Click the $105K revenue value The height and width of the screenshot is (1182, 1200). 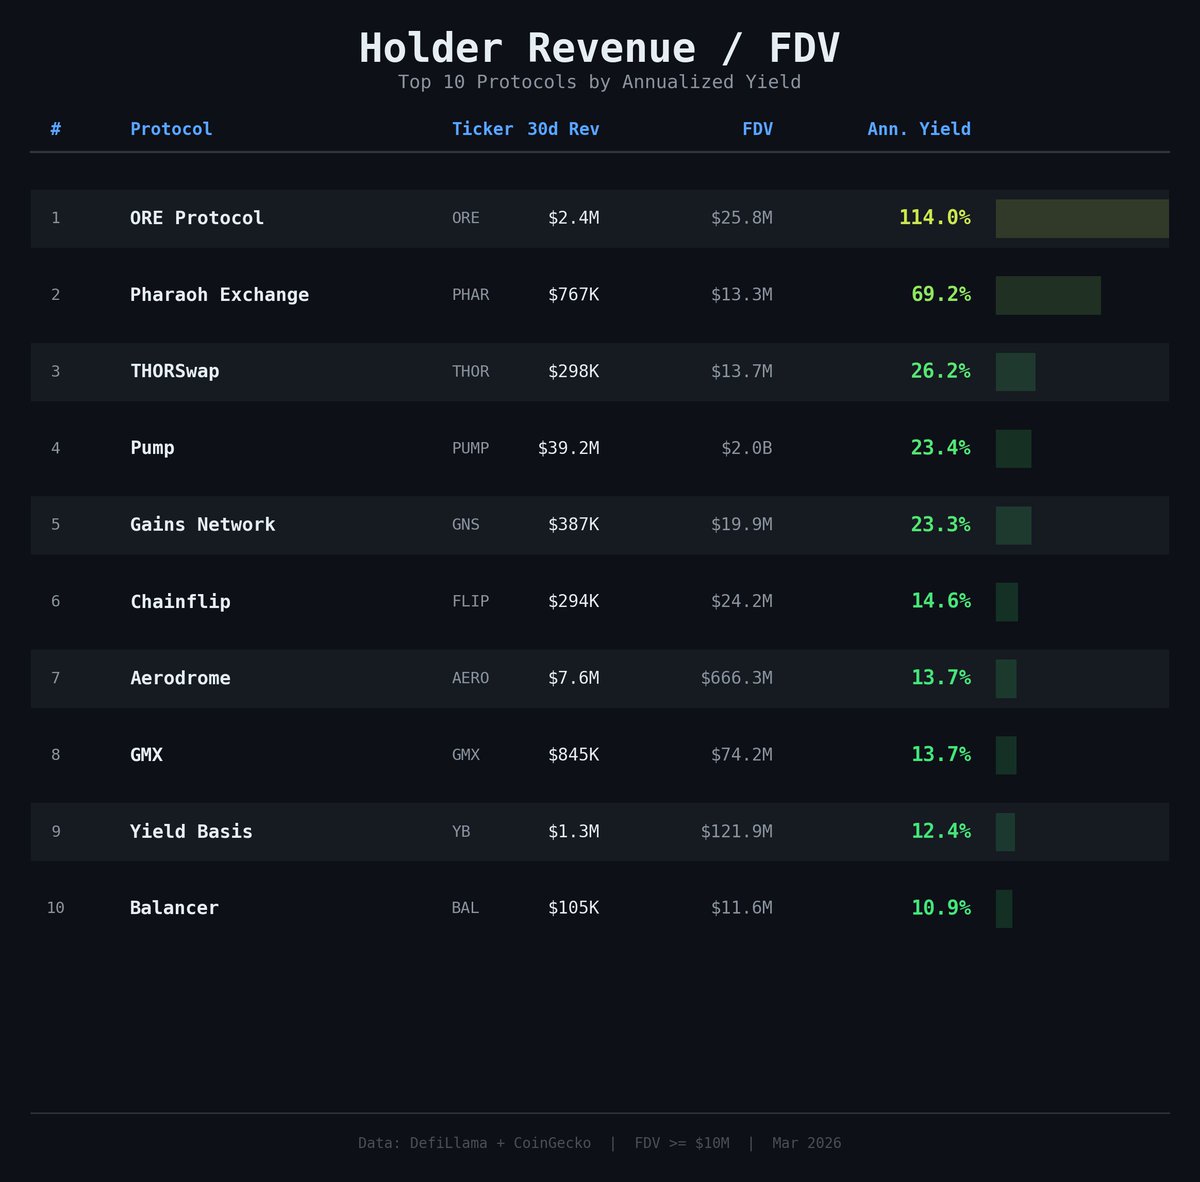(x=573, y=908)
